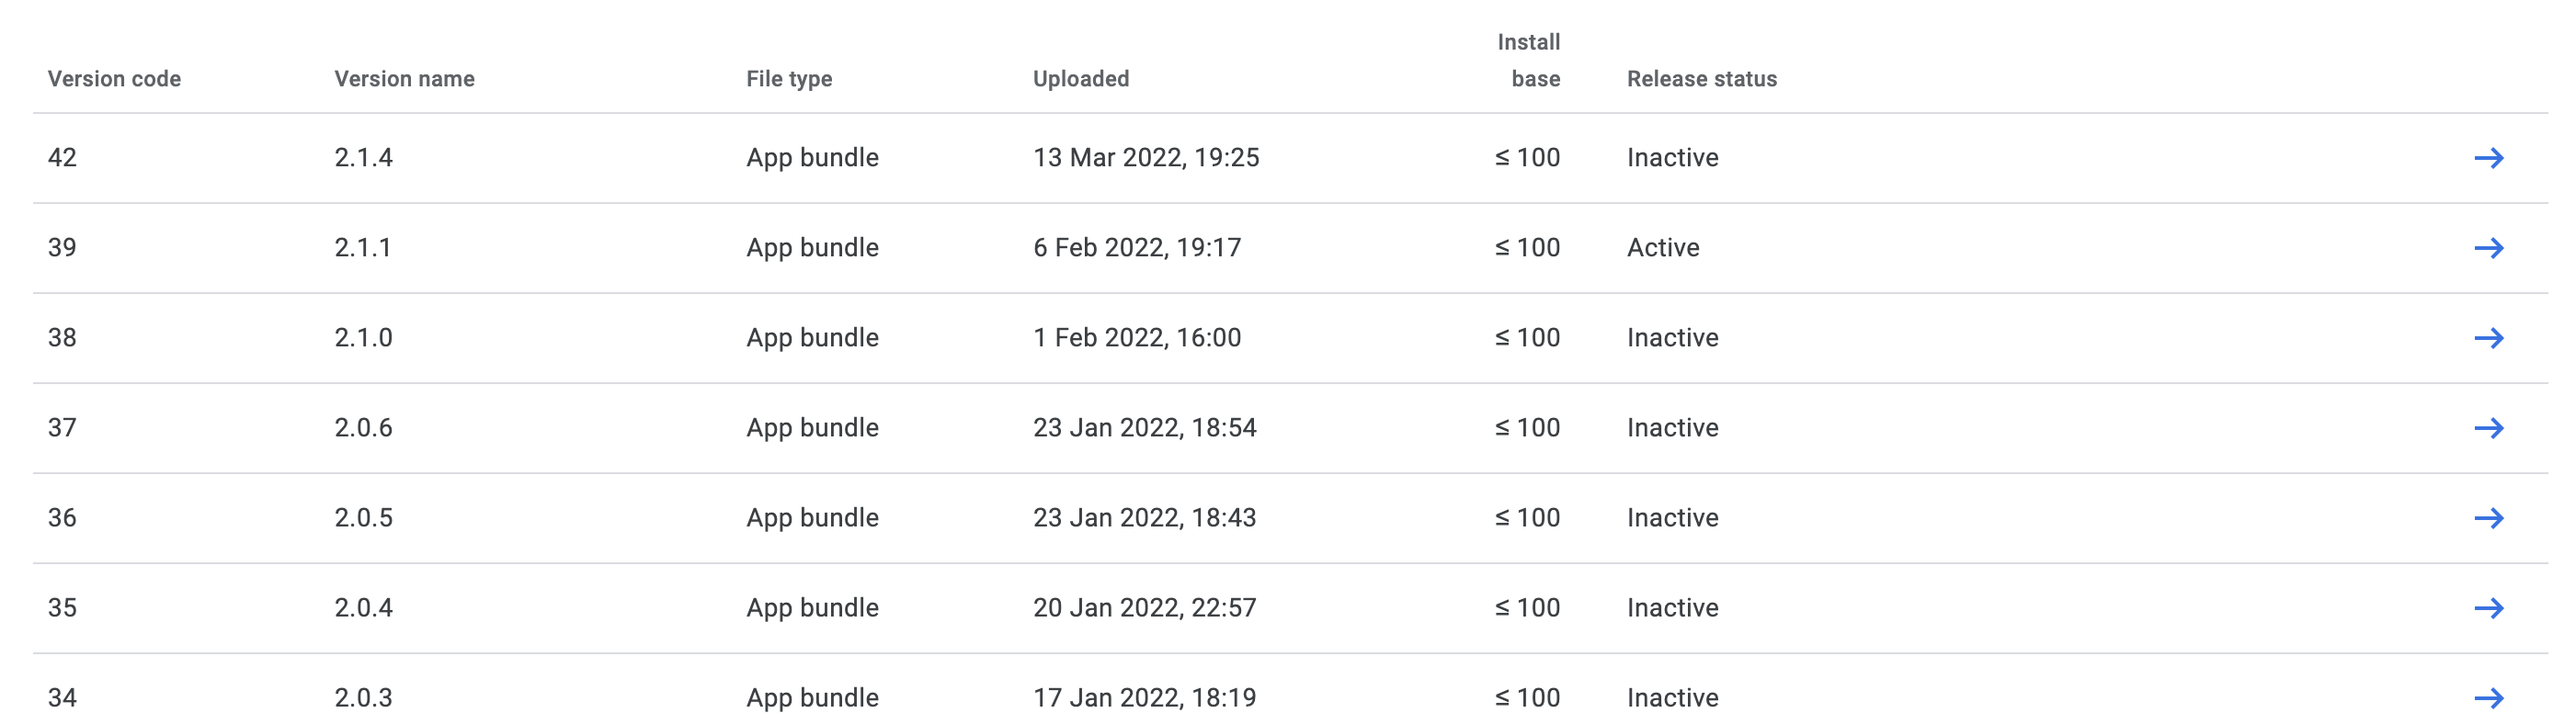Open arrow for version 2.0.4 row

2488,608
